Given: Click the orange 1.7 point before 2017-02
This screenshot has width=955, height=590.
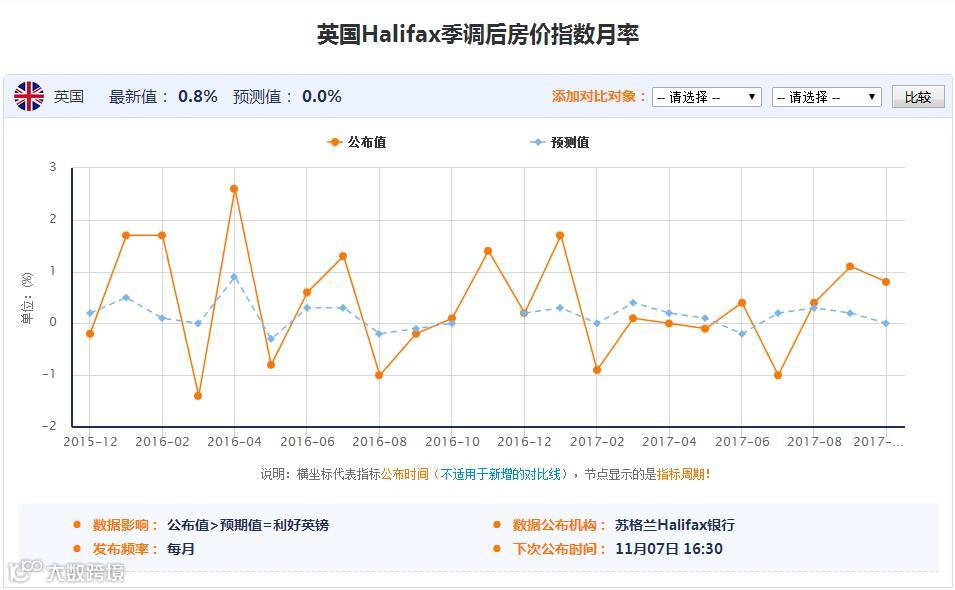Looking at the screenshot, I should click(x=560, y=235).
